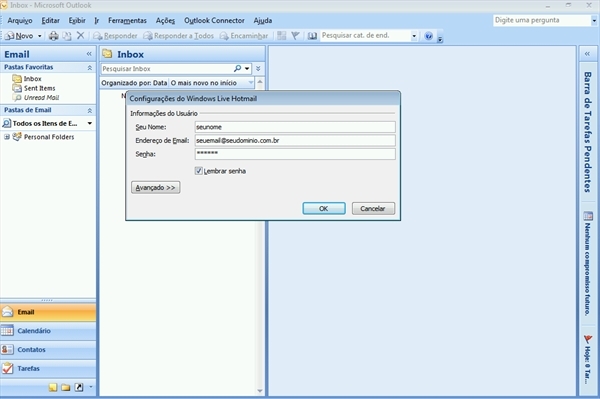Open the Calendário navigation pane
Screen dimensions: 600x399
[x=48, y=331]
